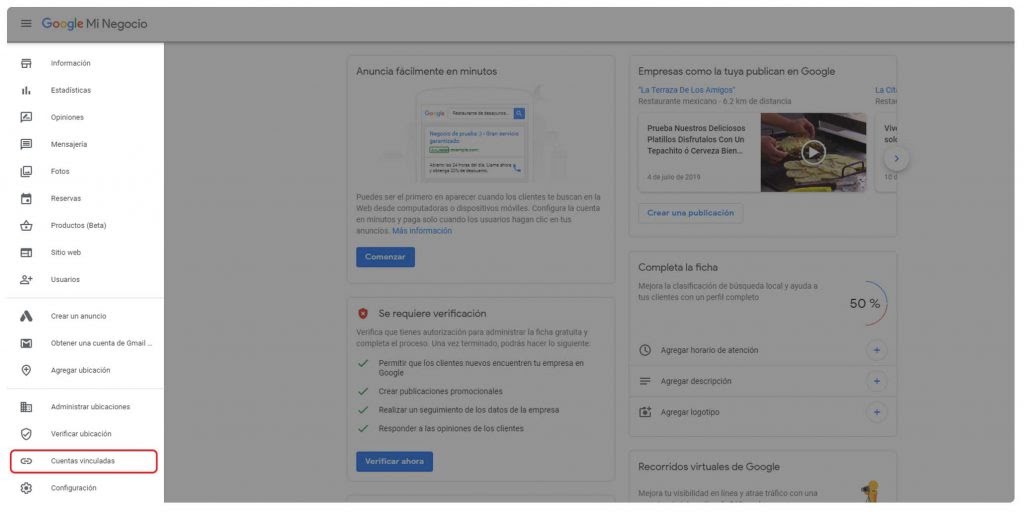Click the camera icon next to Agregar logotipo

coord(645,412)
